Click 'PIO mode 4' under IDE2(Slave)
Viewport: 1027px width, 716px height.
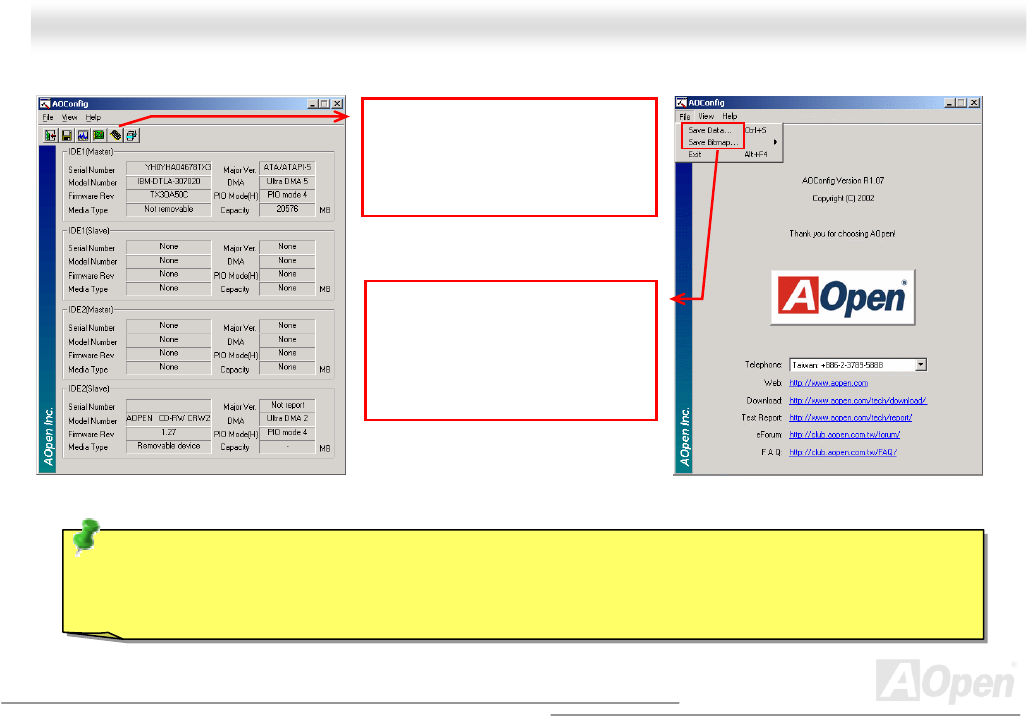pyautogui.click(x=288, y=432)
